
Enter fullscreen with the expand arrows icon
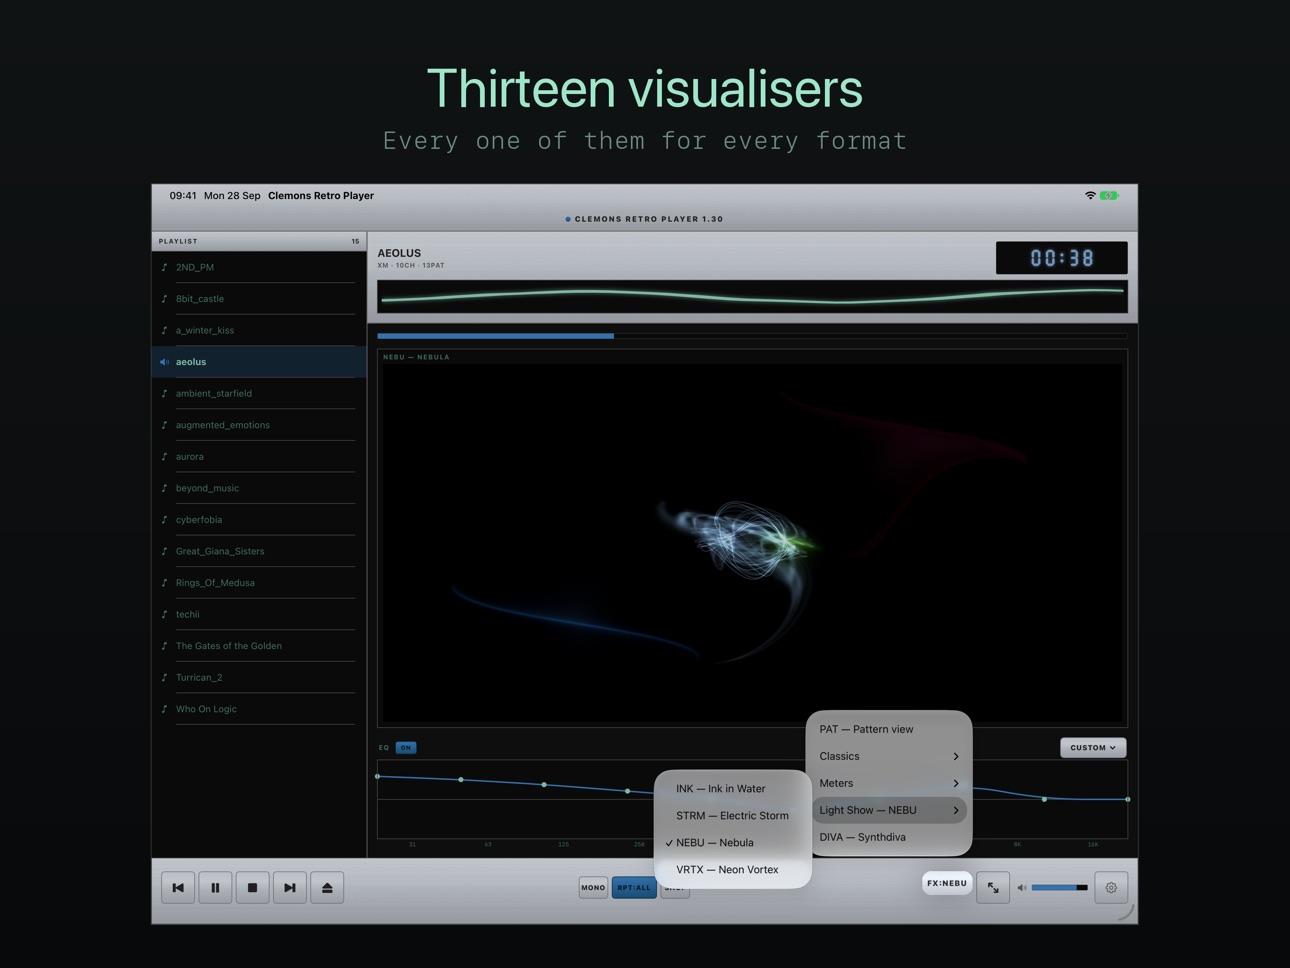click(993, 887)
